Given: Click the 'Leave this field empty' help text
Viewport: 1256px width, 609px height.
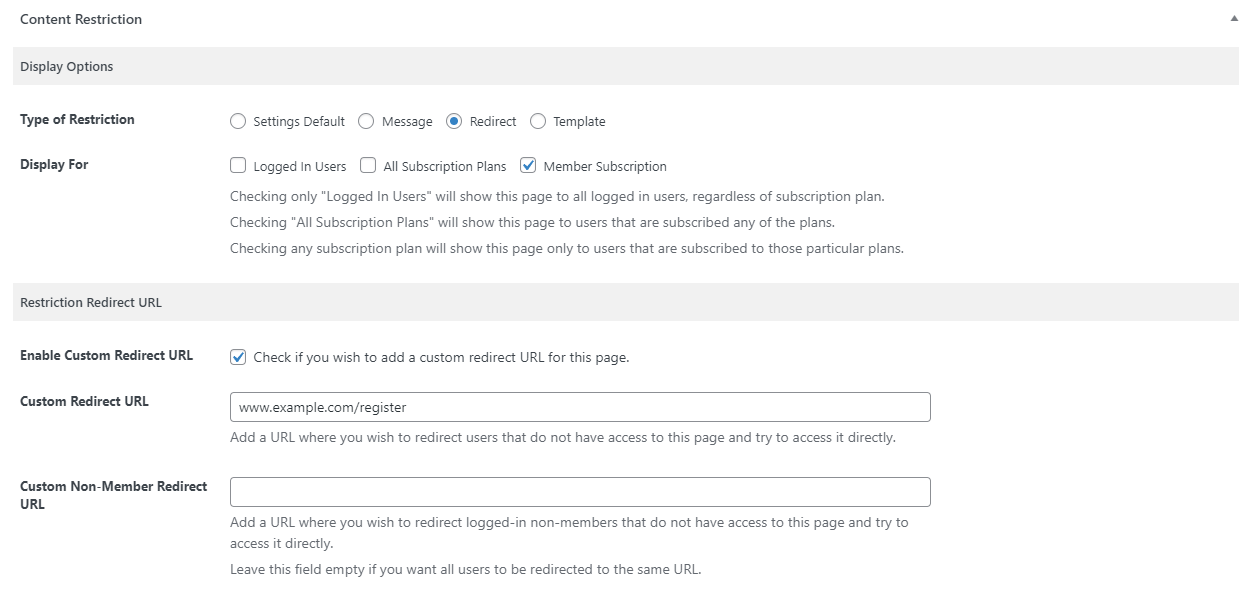Looking at the screenshot, I should [465, 570].
